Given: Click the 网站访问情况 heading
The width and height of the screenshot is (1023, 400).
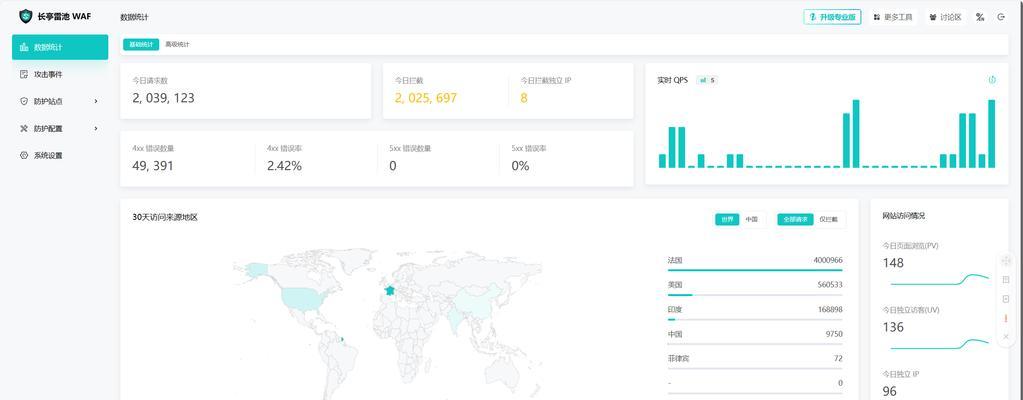Looking at the screenshot, I should [x=904, y=215].
